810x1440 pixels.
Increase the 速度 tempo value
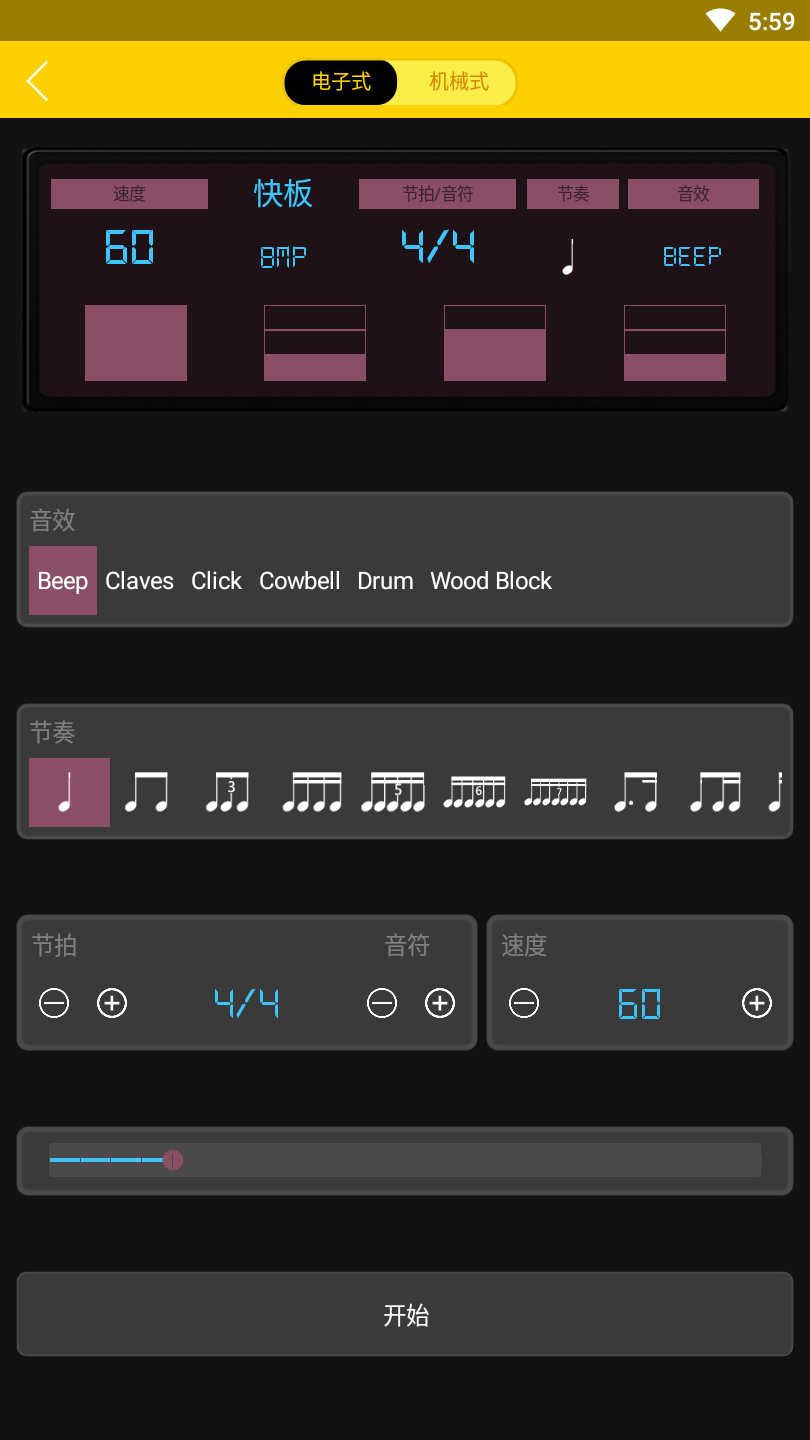pos(757,1003)
